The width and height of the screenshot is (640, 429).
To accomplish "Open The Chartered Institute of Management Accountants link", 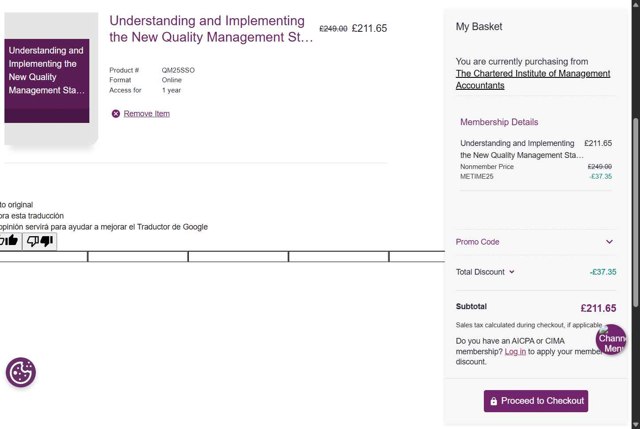I will click(x=533, y=79).
